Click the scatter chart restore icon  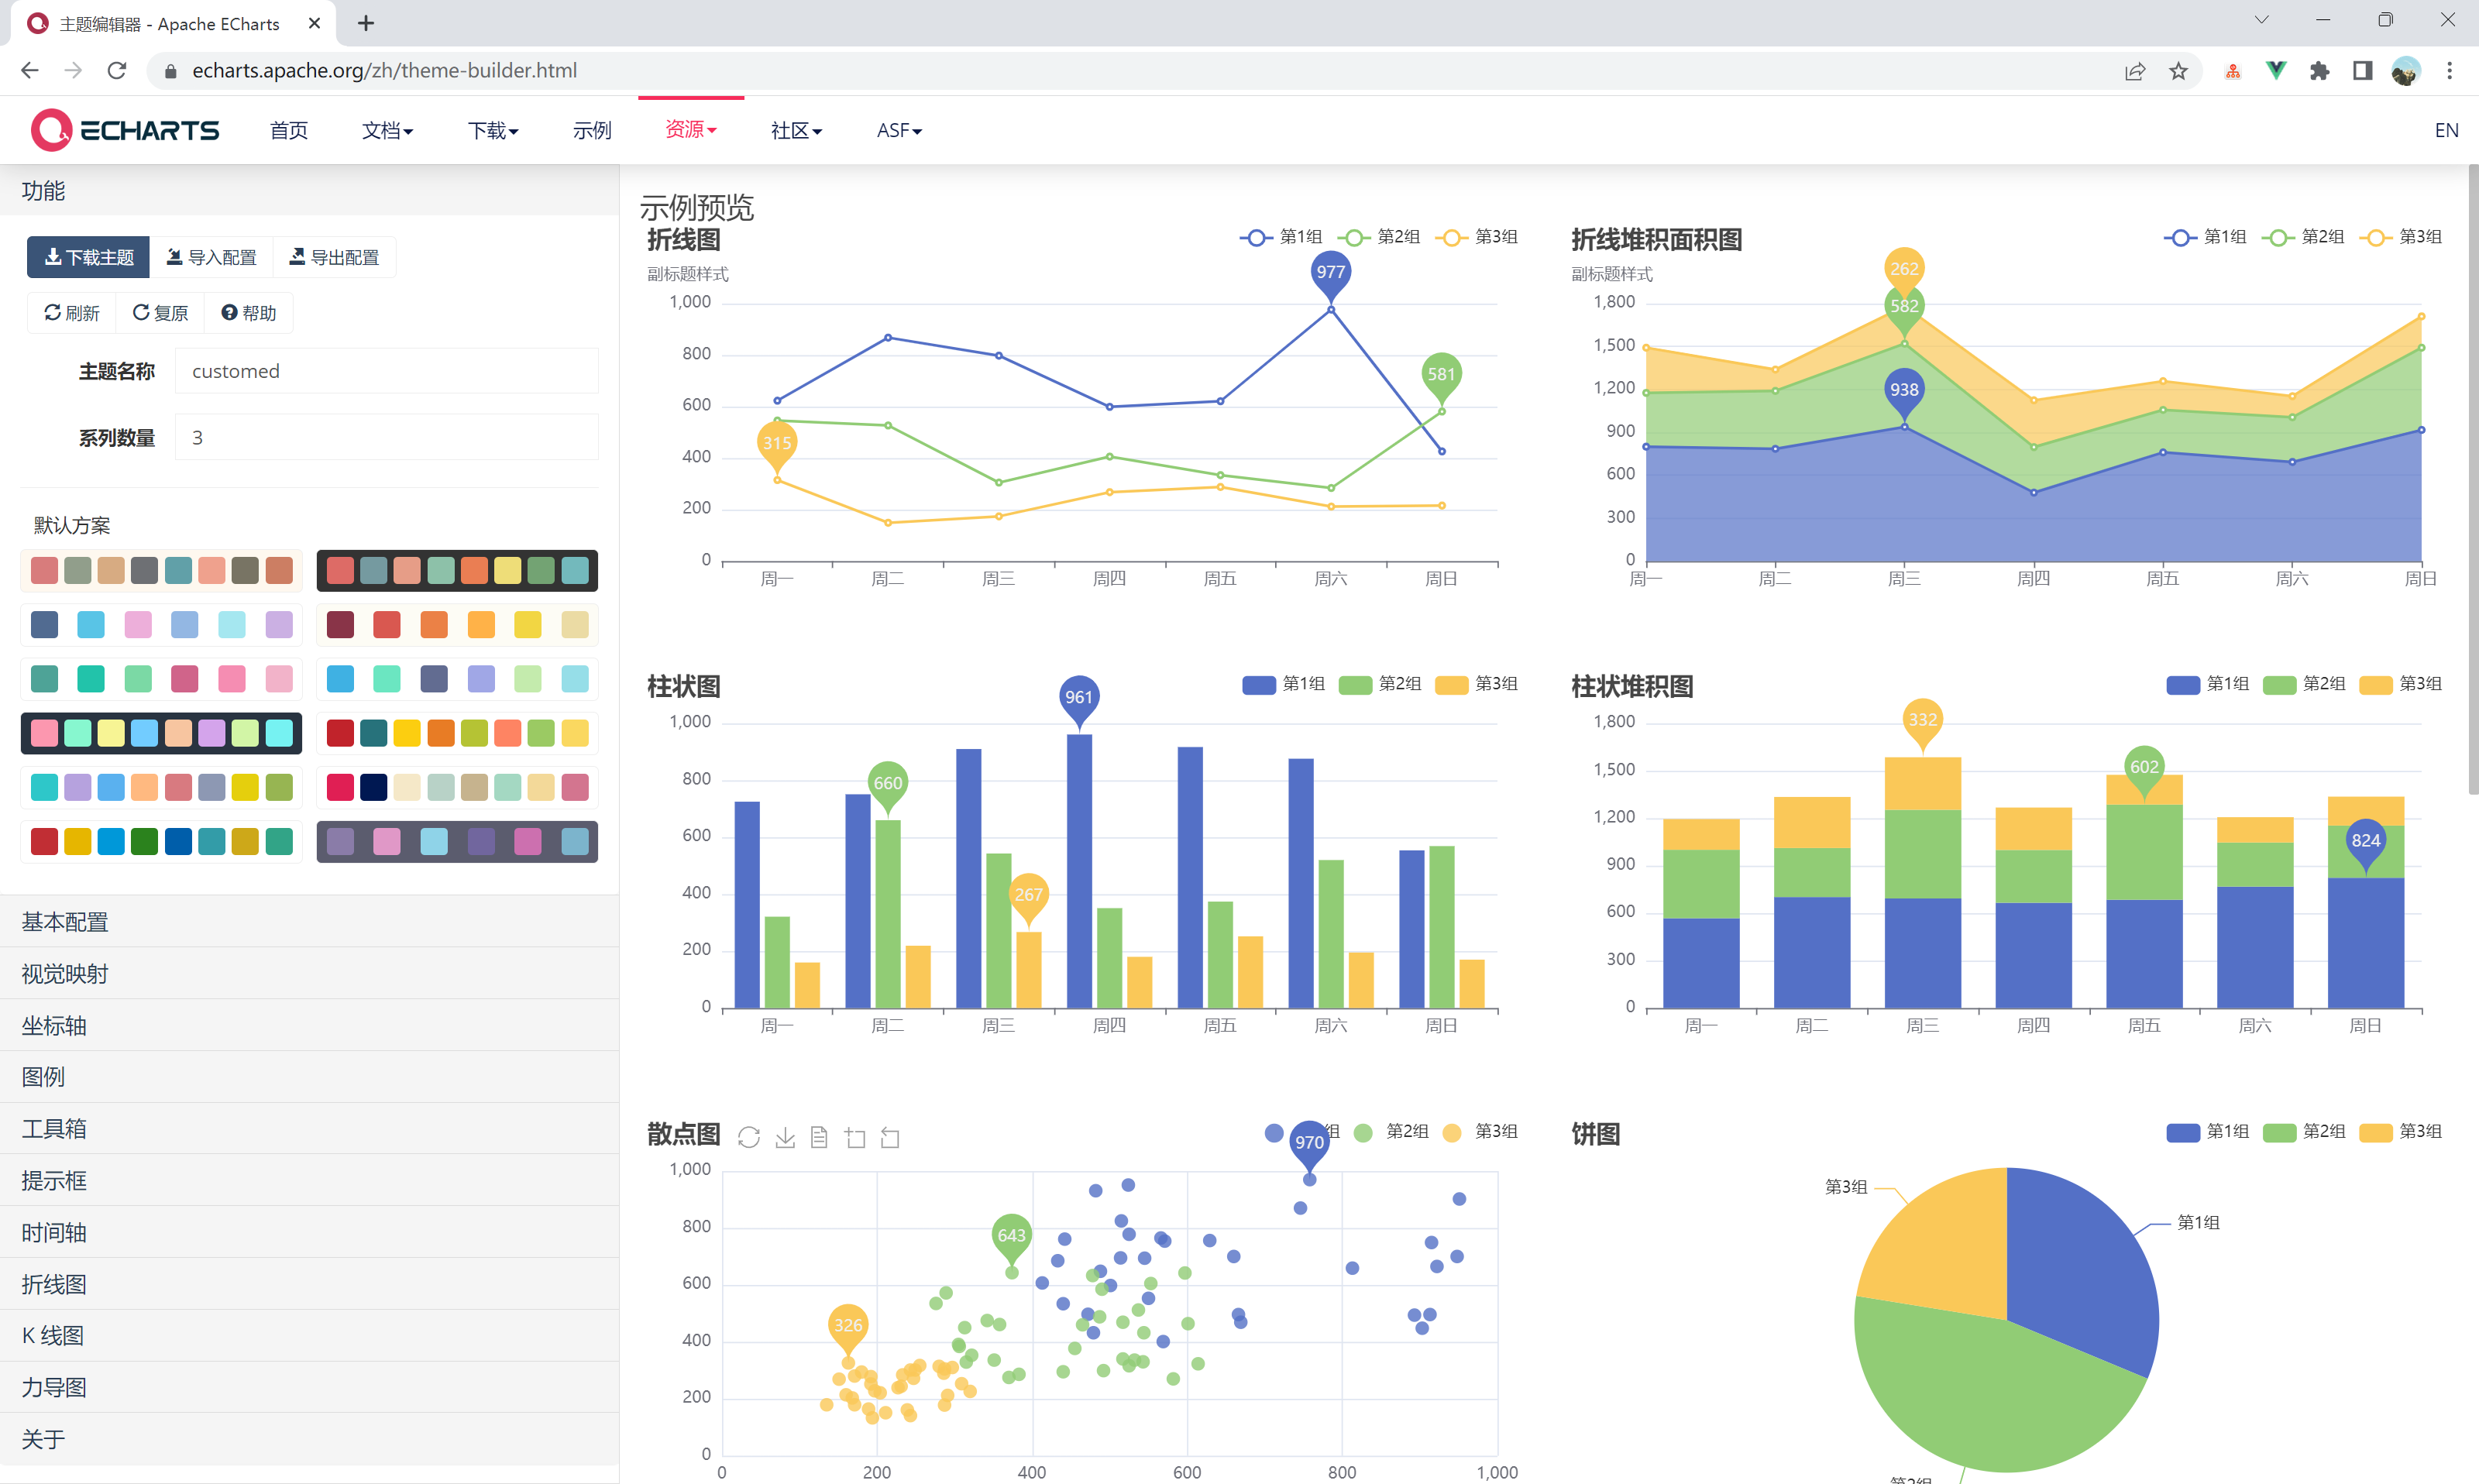click(x=749, y=1137)
